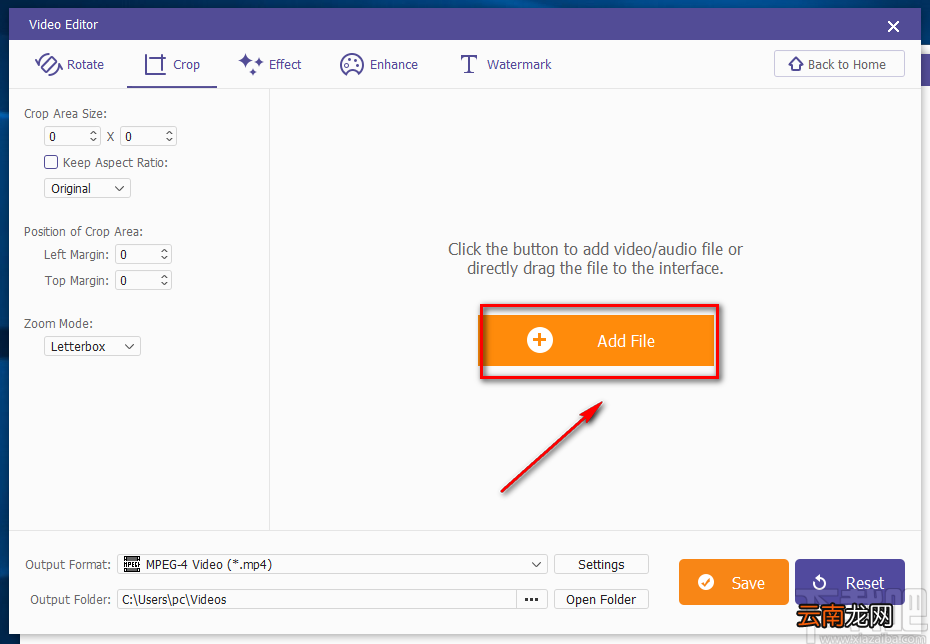The height and width of the screenshot is (644, 930).
Task: Click the circular arrow Reset icon
Action: click(x=819, y=583)
